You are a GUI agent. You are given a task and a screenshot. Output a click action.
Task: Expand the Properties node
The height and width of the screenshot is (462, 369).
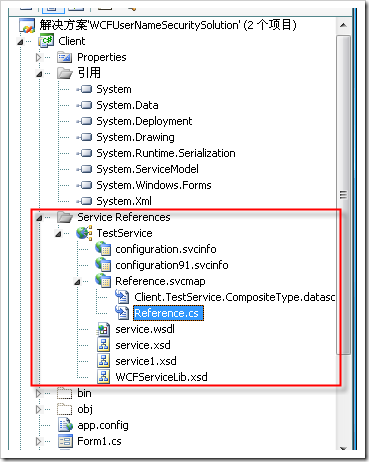click(39, 57)
